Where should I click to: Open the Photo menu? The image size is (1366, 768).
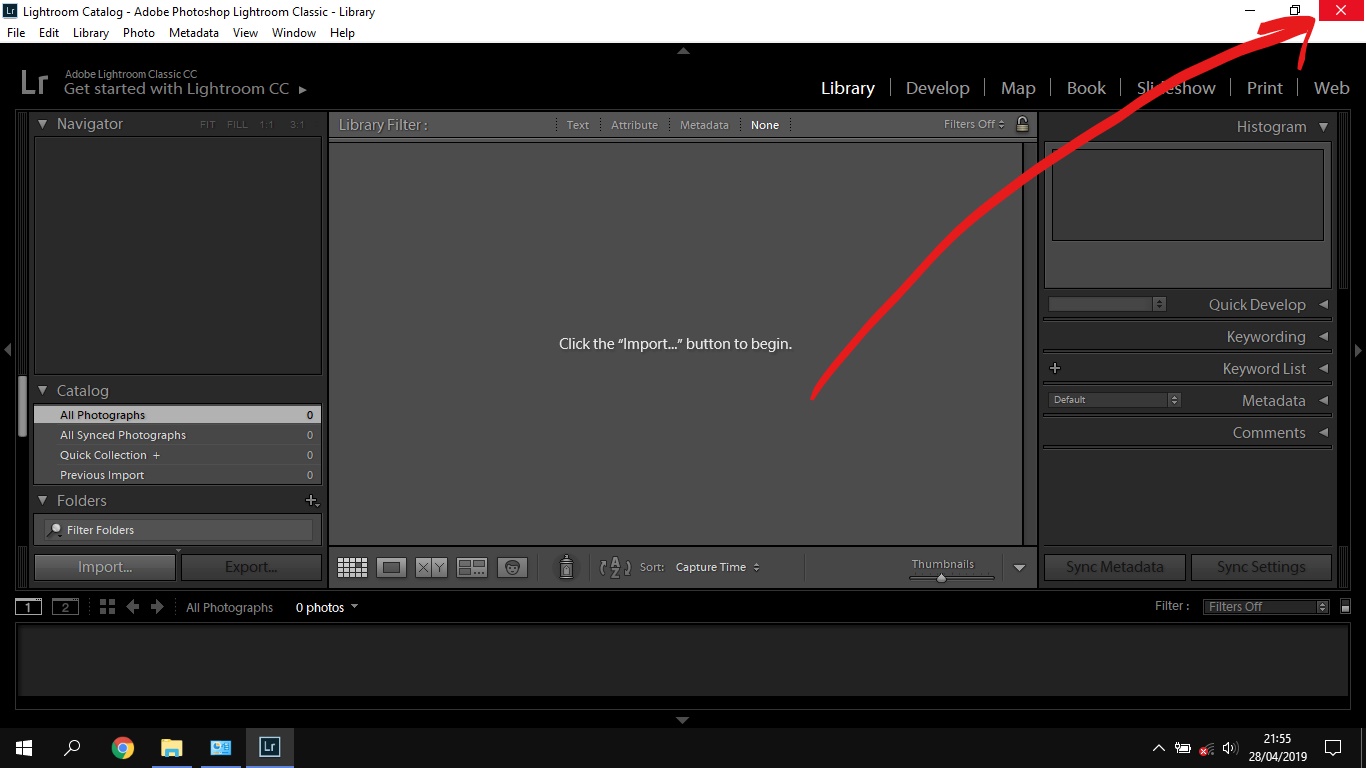point(139,33)
